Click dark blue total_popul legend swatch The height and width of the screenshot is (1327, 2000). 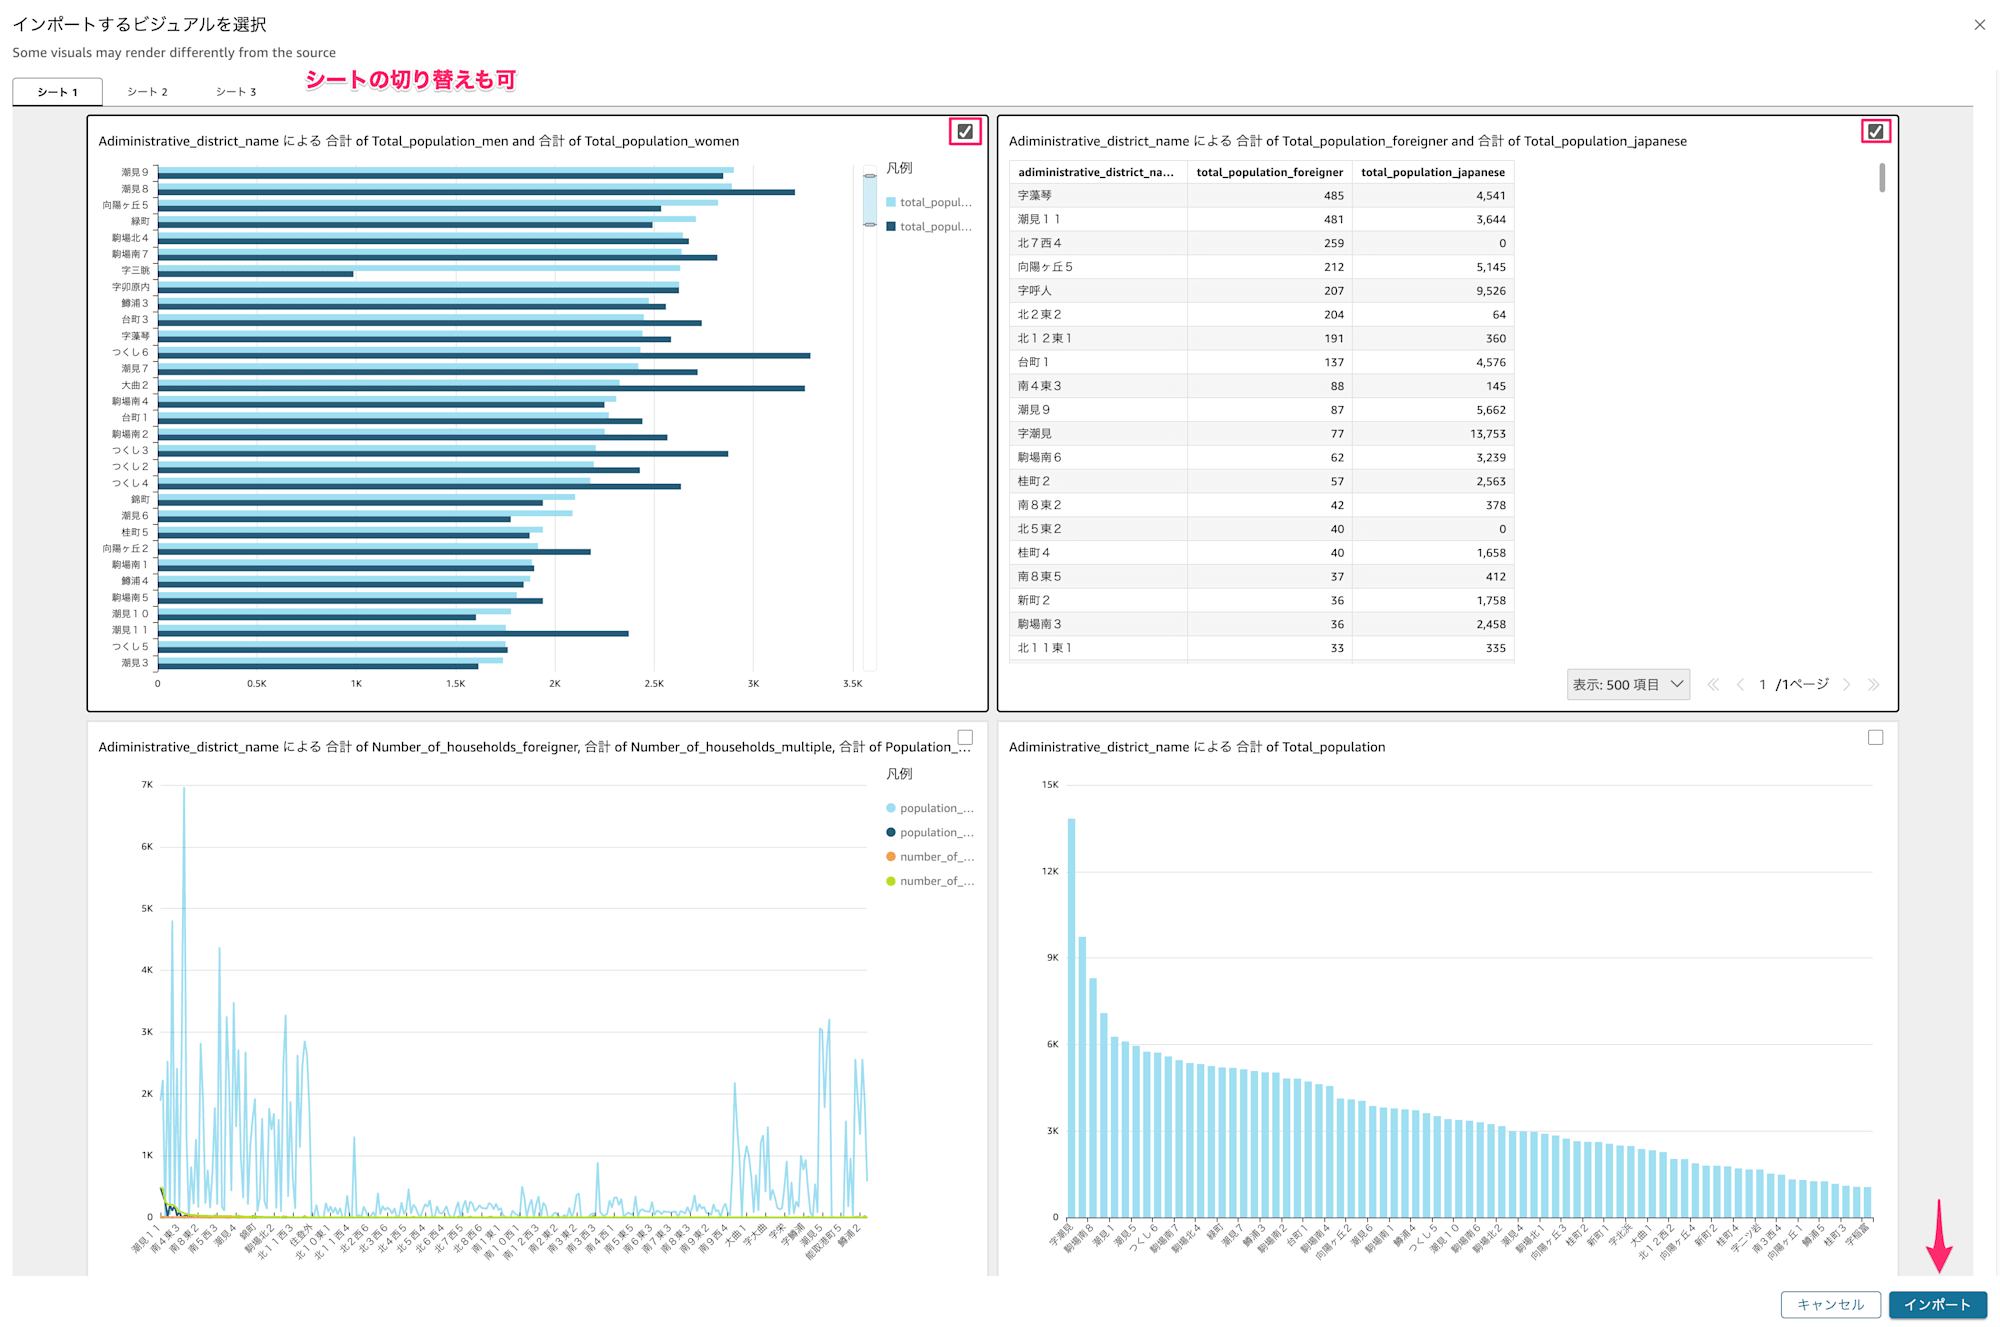pyautogui.click(x=890, y=226)
